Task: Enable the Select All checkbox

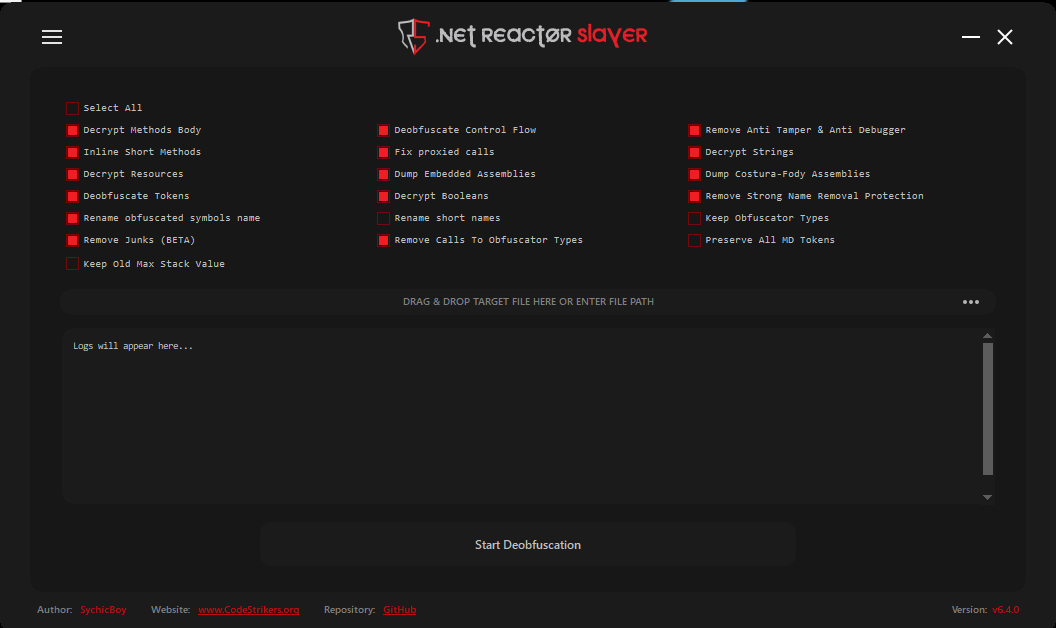Action: [72, 108]
